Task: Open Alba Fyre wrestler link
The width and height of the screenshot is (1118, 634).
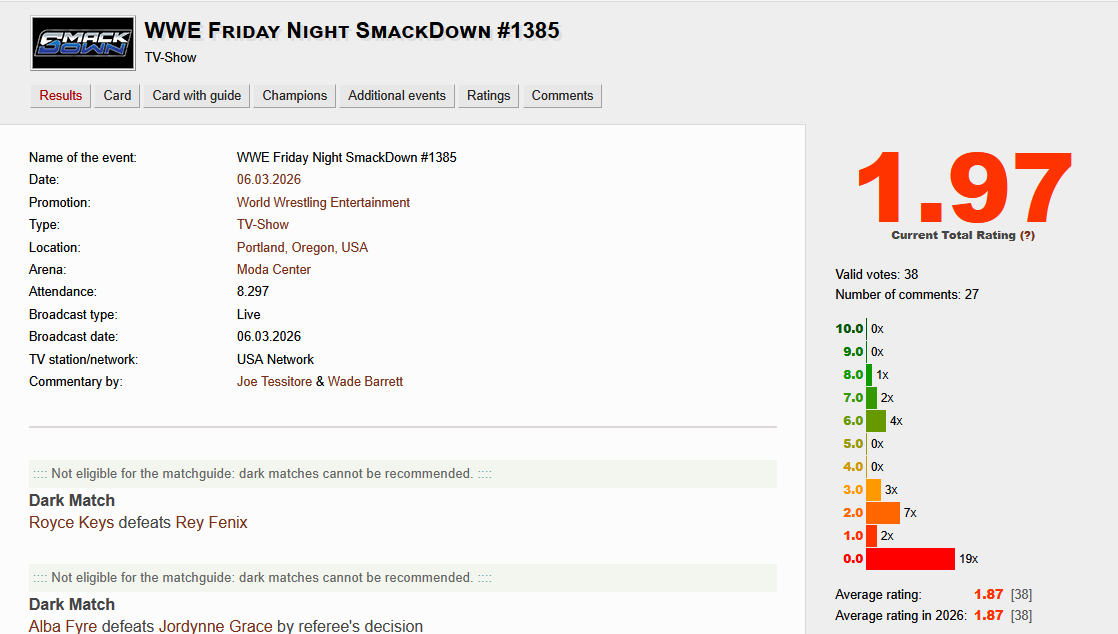Action: [63, 626]
